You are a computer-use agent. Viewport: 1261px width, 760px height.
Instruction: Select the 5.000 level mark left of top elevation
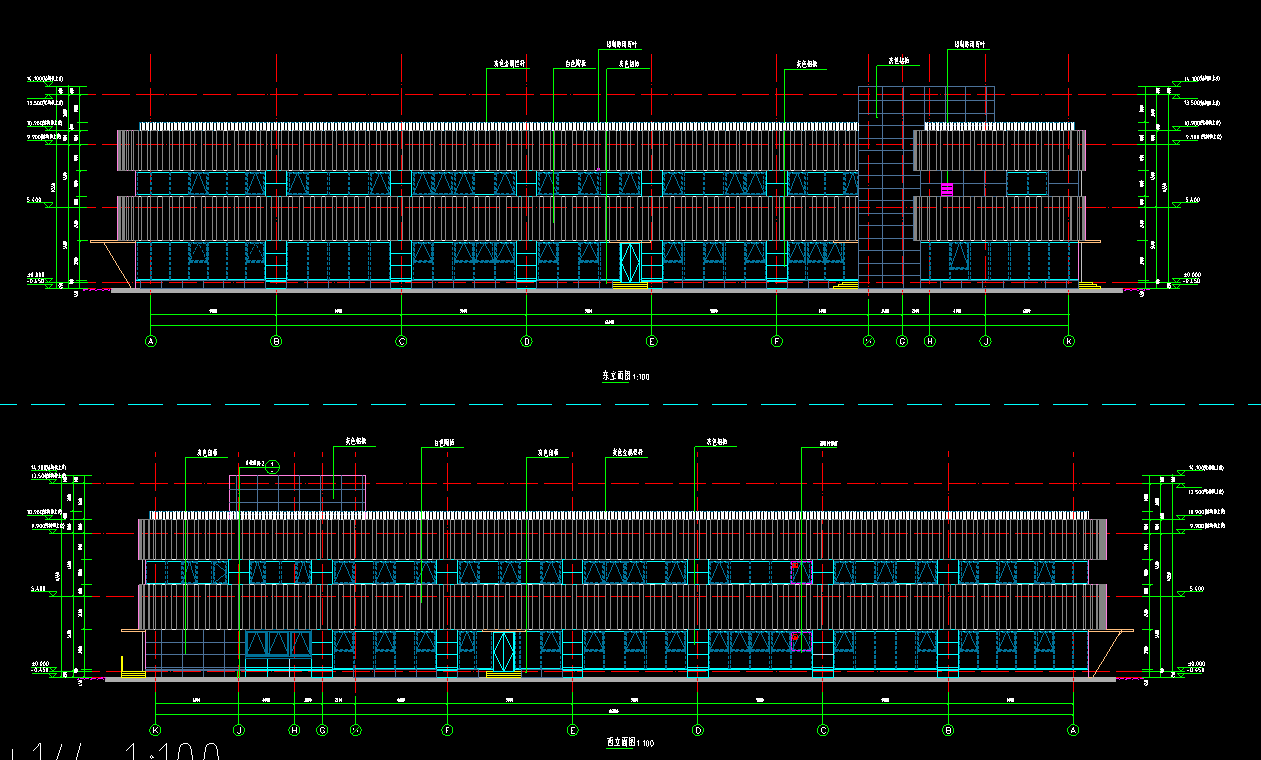tap(34, 200)
